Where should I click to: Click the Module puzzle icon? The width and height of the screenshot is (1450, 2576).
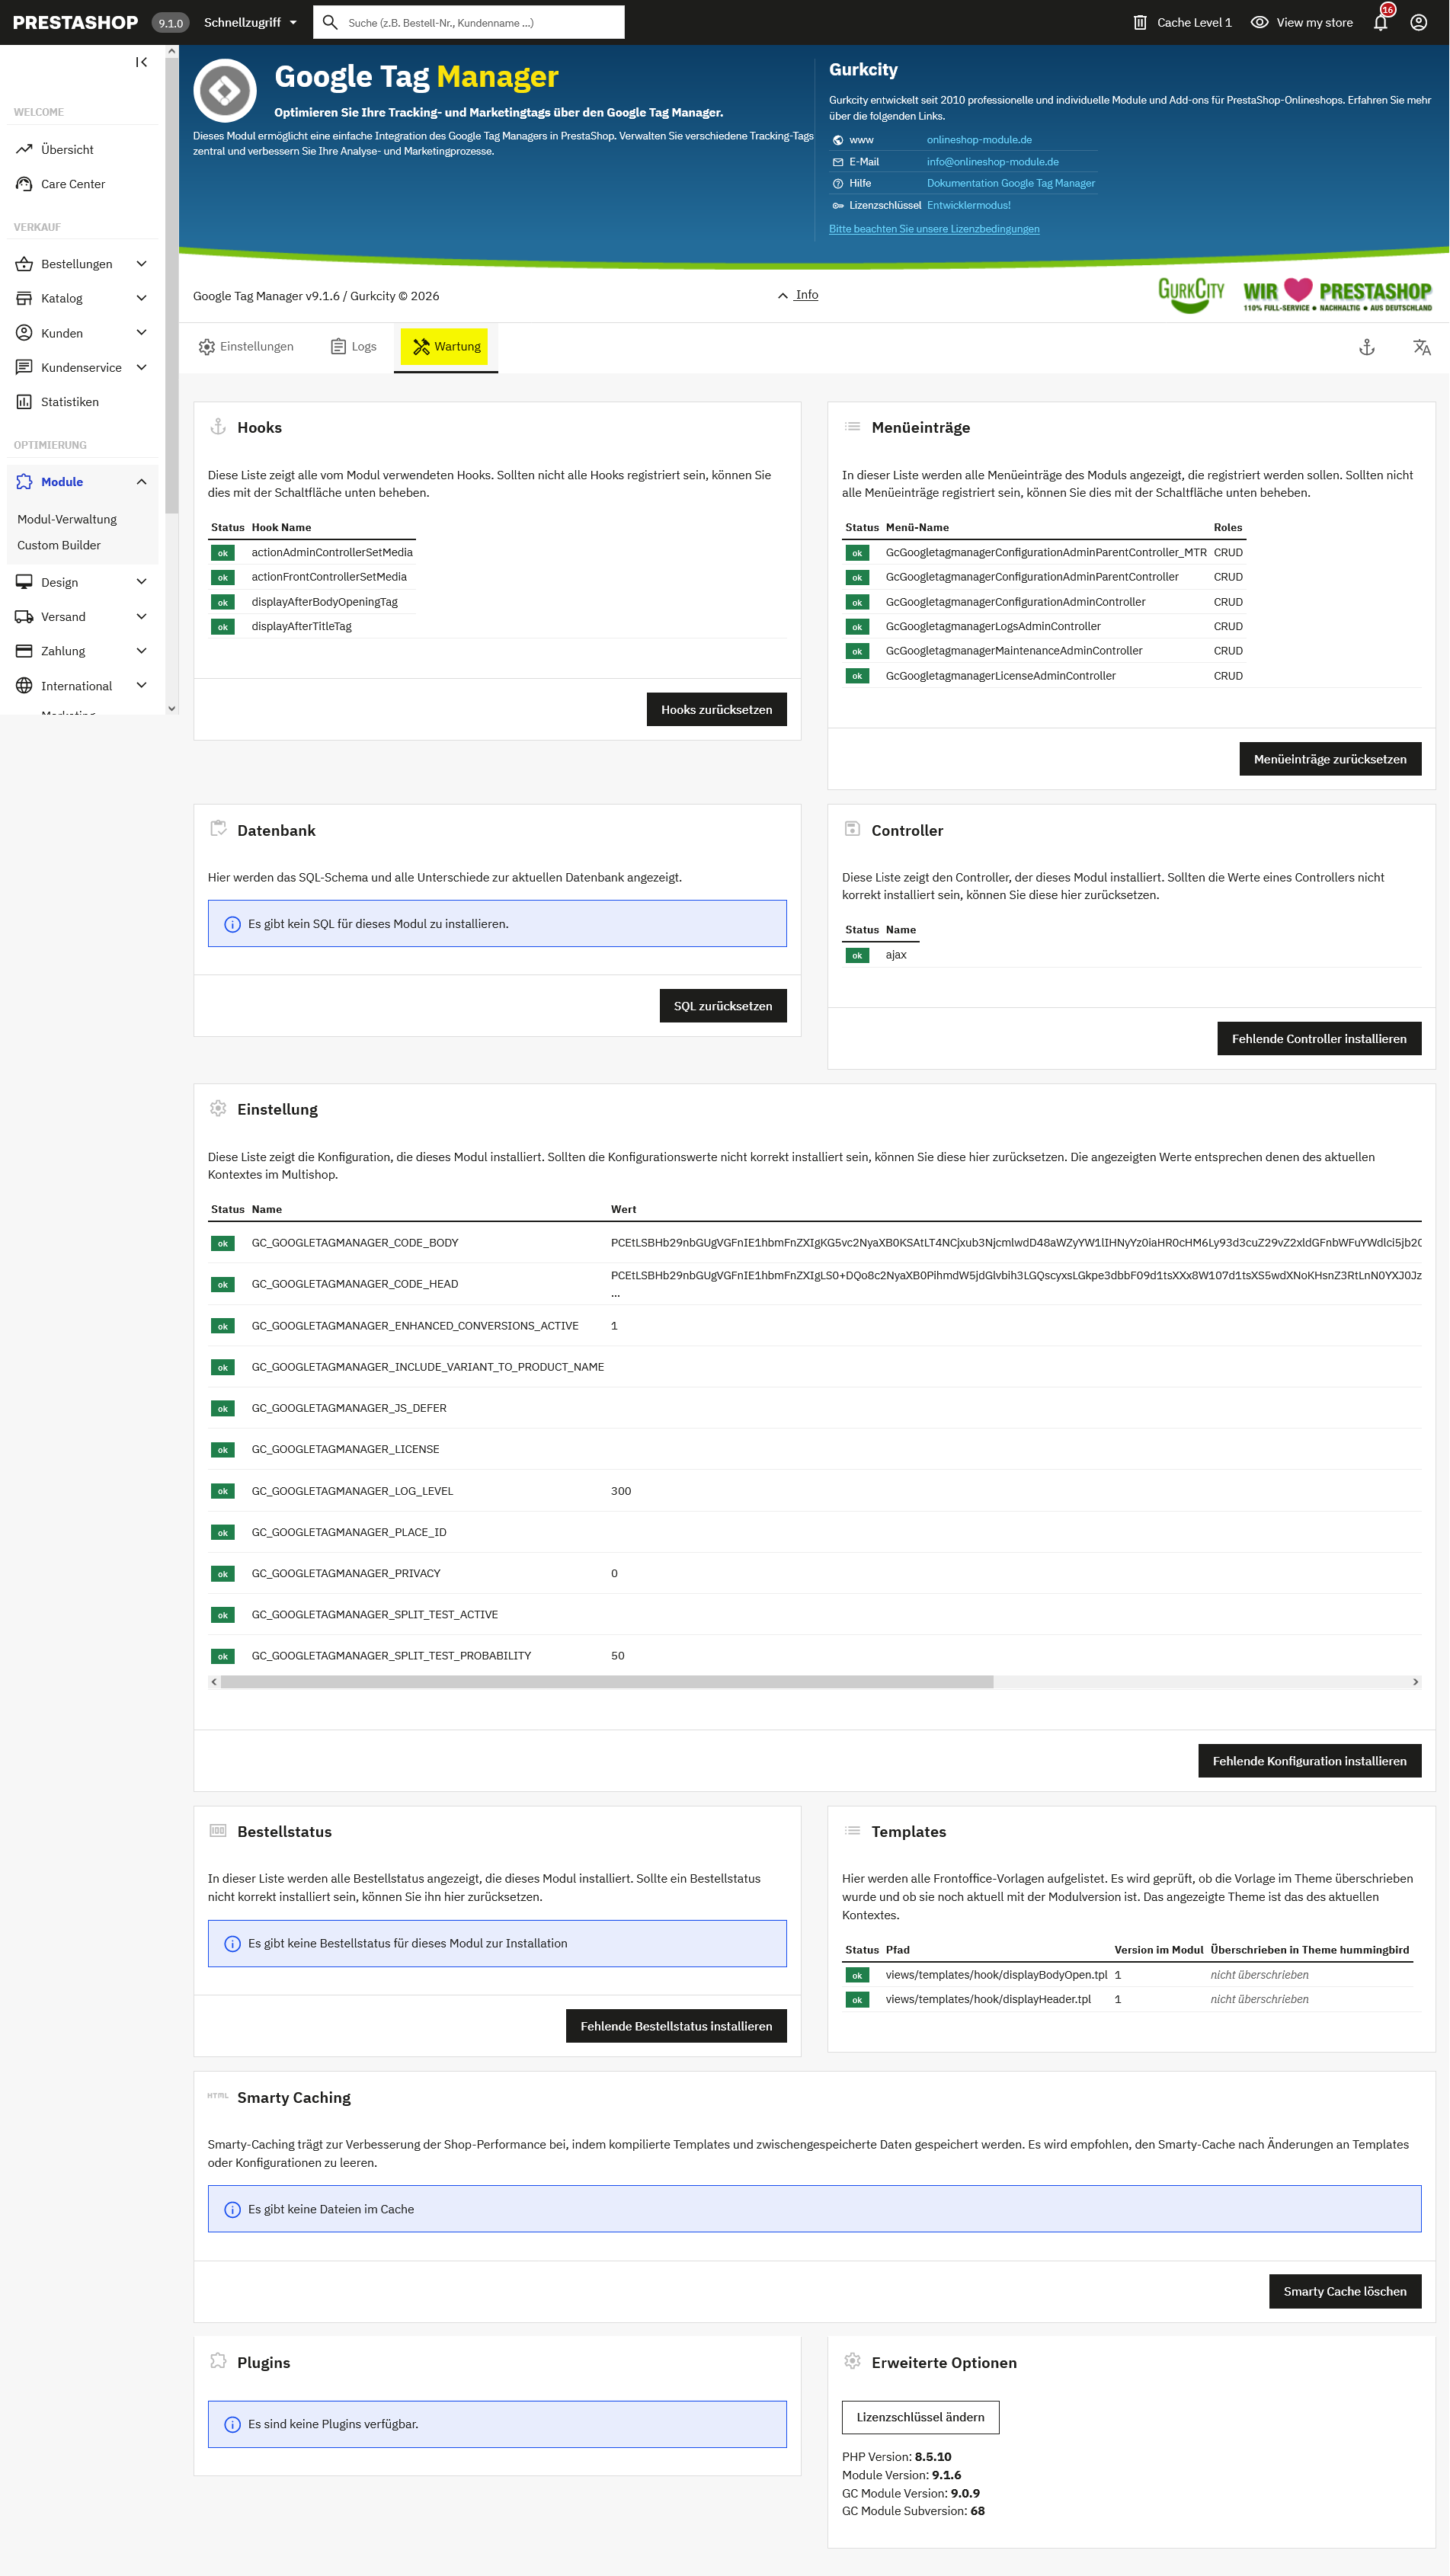[x=24, y=482]
